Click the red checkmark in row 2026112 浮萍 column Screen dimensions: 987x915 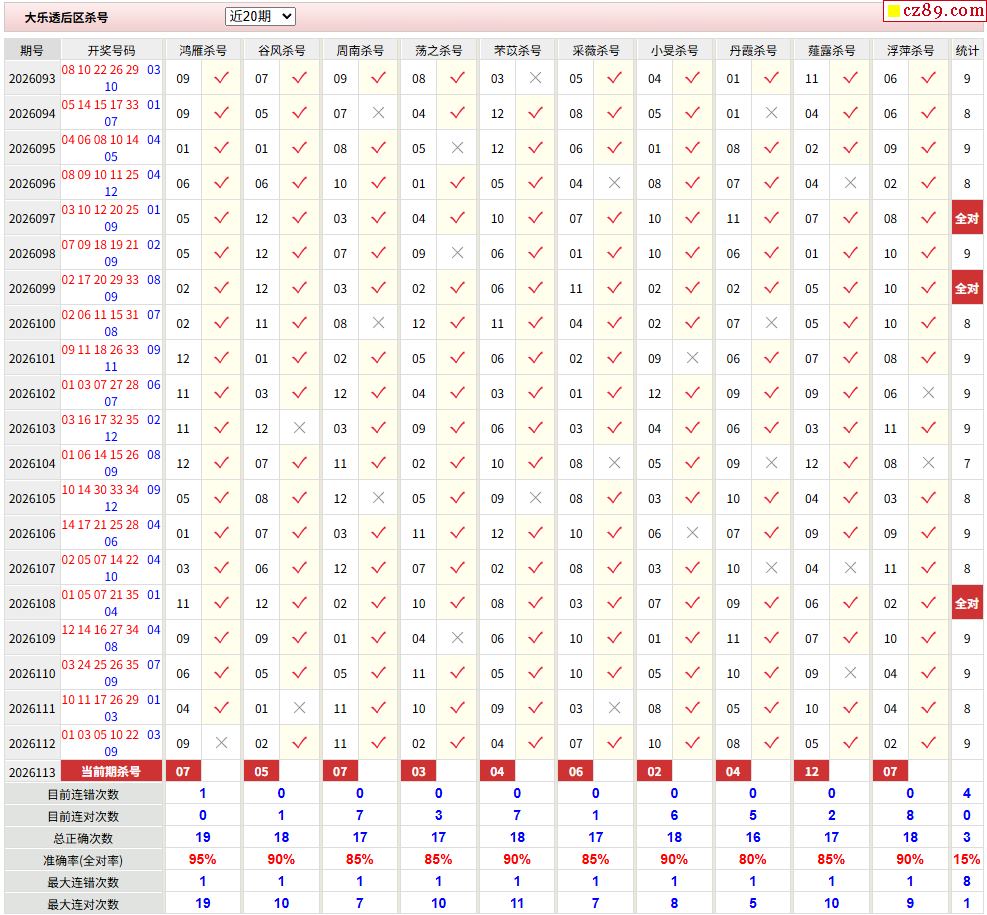[x=928, y=743]
